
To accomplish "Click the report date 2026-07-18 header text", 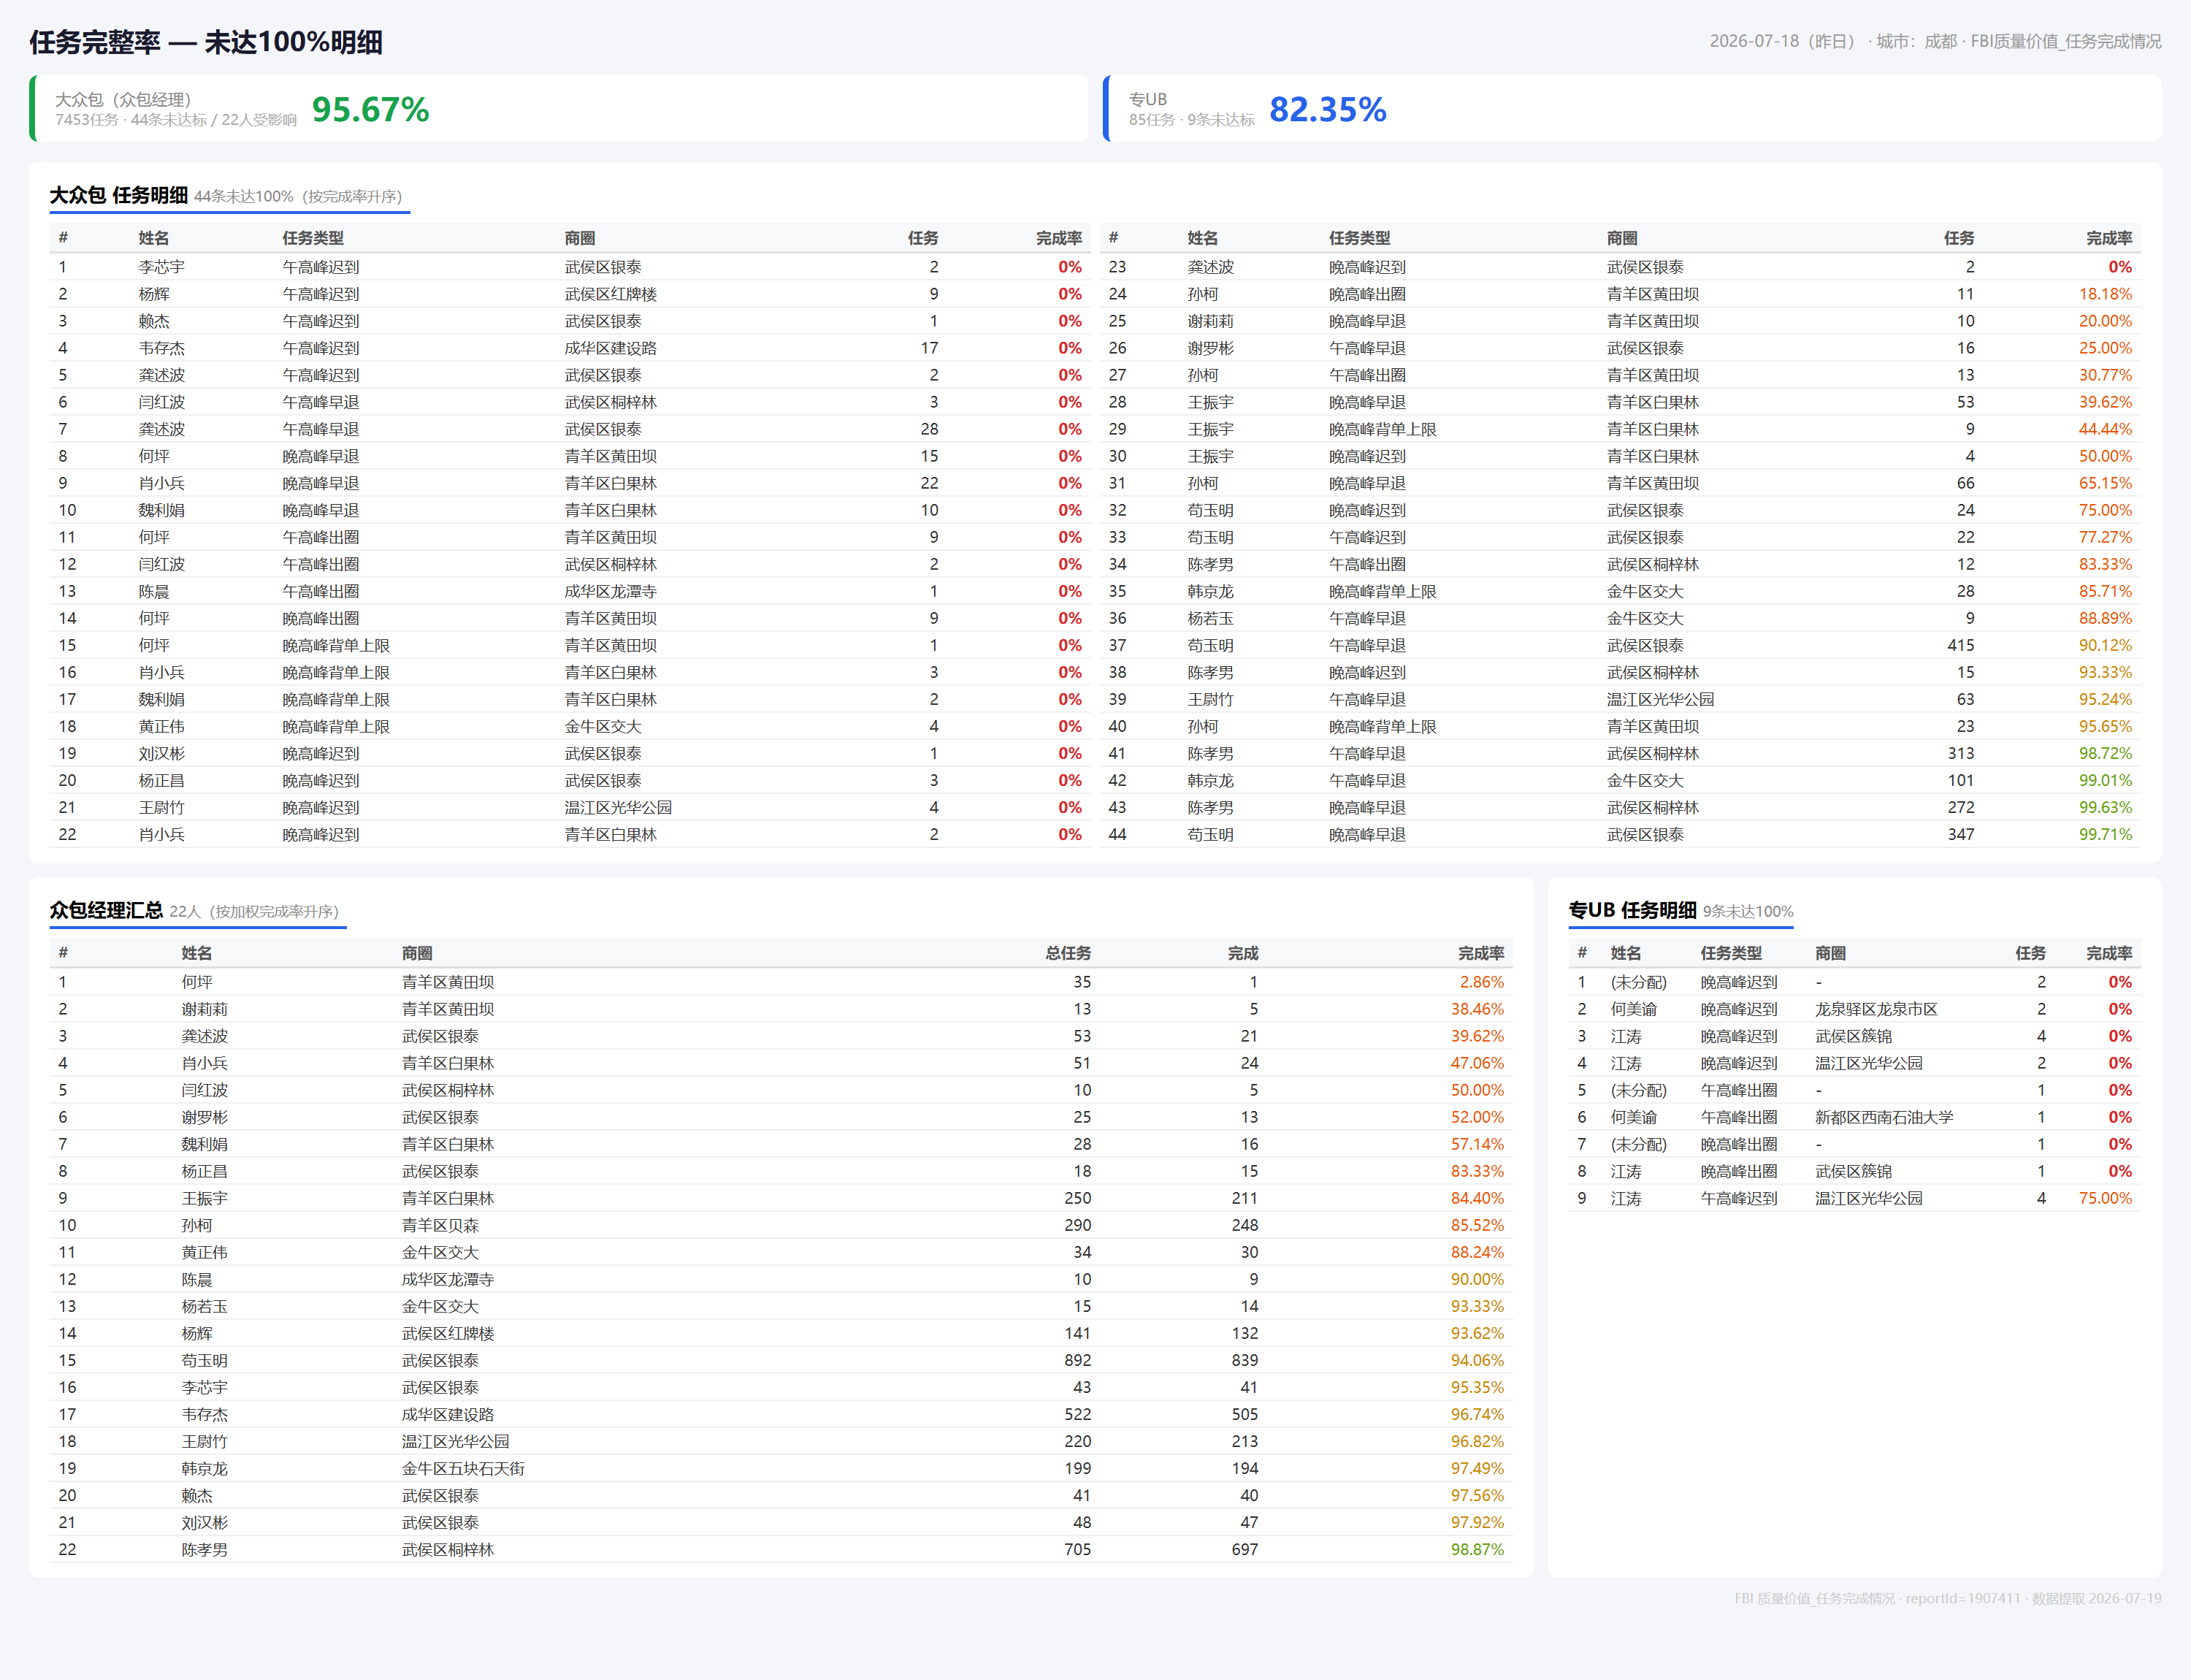I will click(x=1756, y=41).
